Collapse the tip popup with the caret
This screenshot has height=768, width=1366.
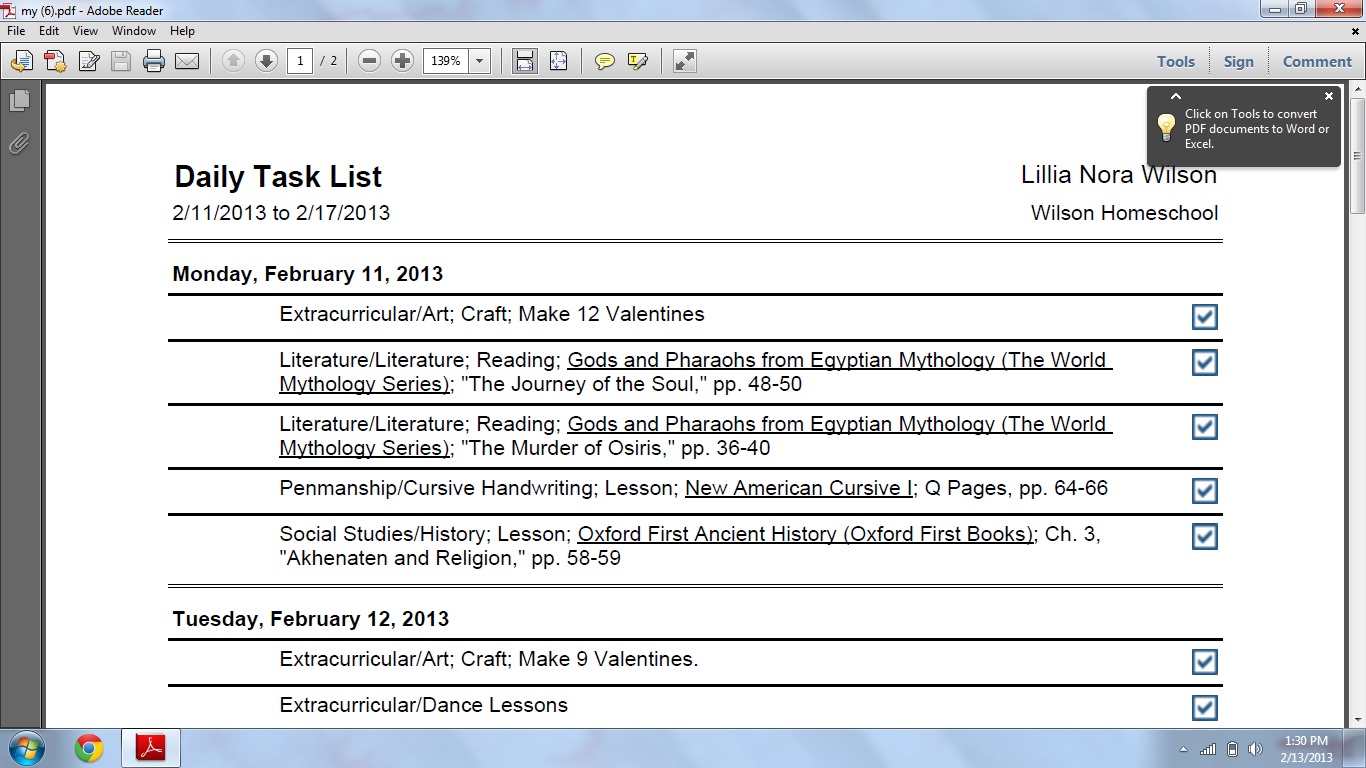click(x=1176, y=97)
